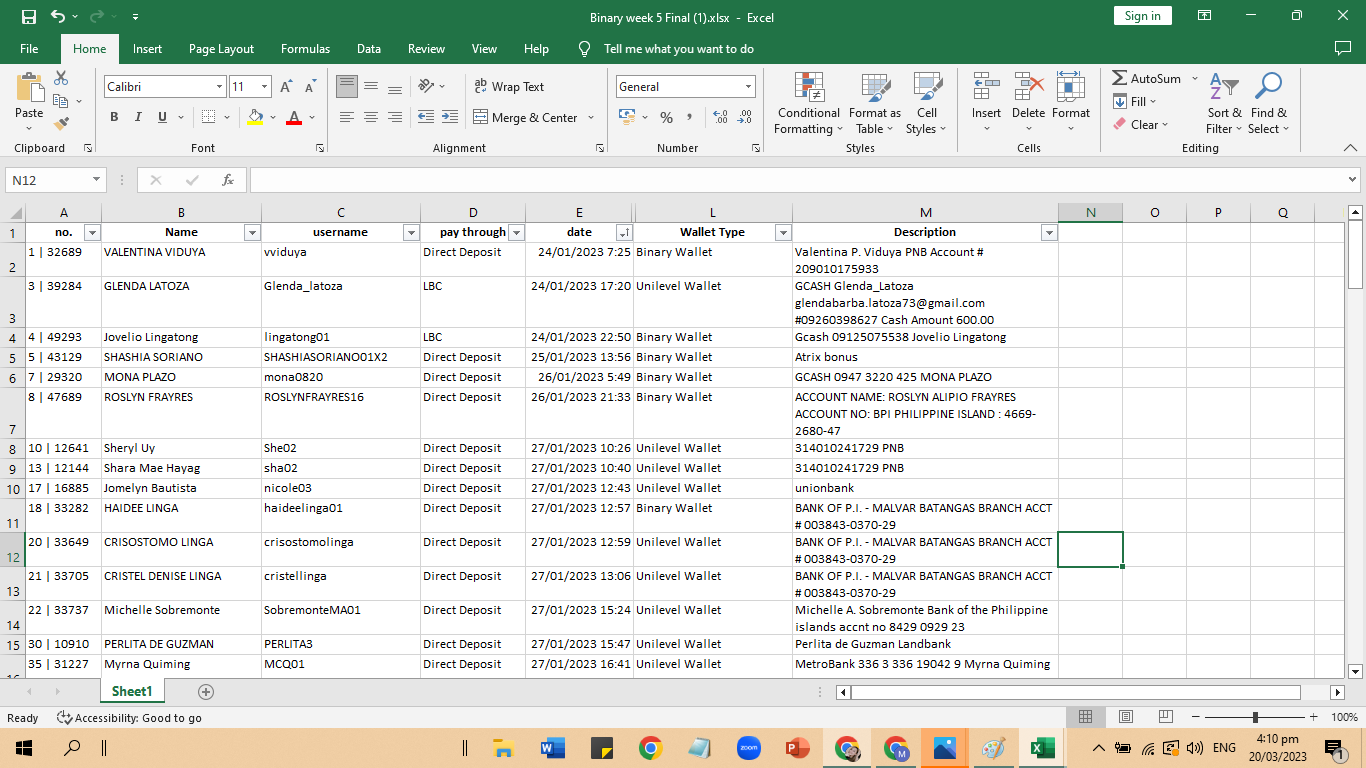Viewport: 1366px width, 768px height.
Task: Click the Decrease Indent icon
Action: point(425,117)
